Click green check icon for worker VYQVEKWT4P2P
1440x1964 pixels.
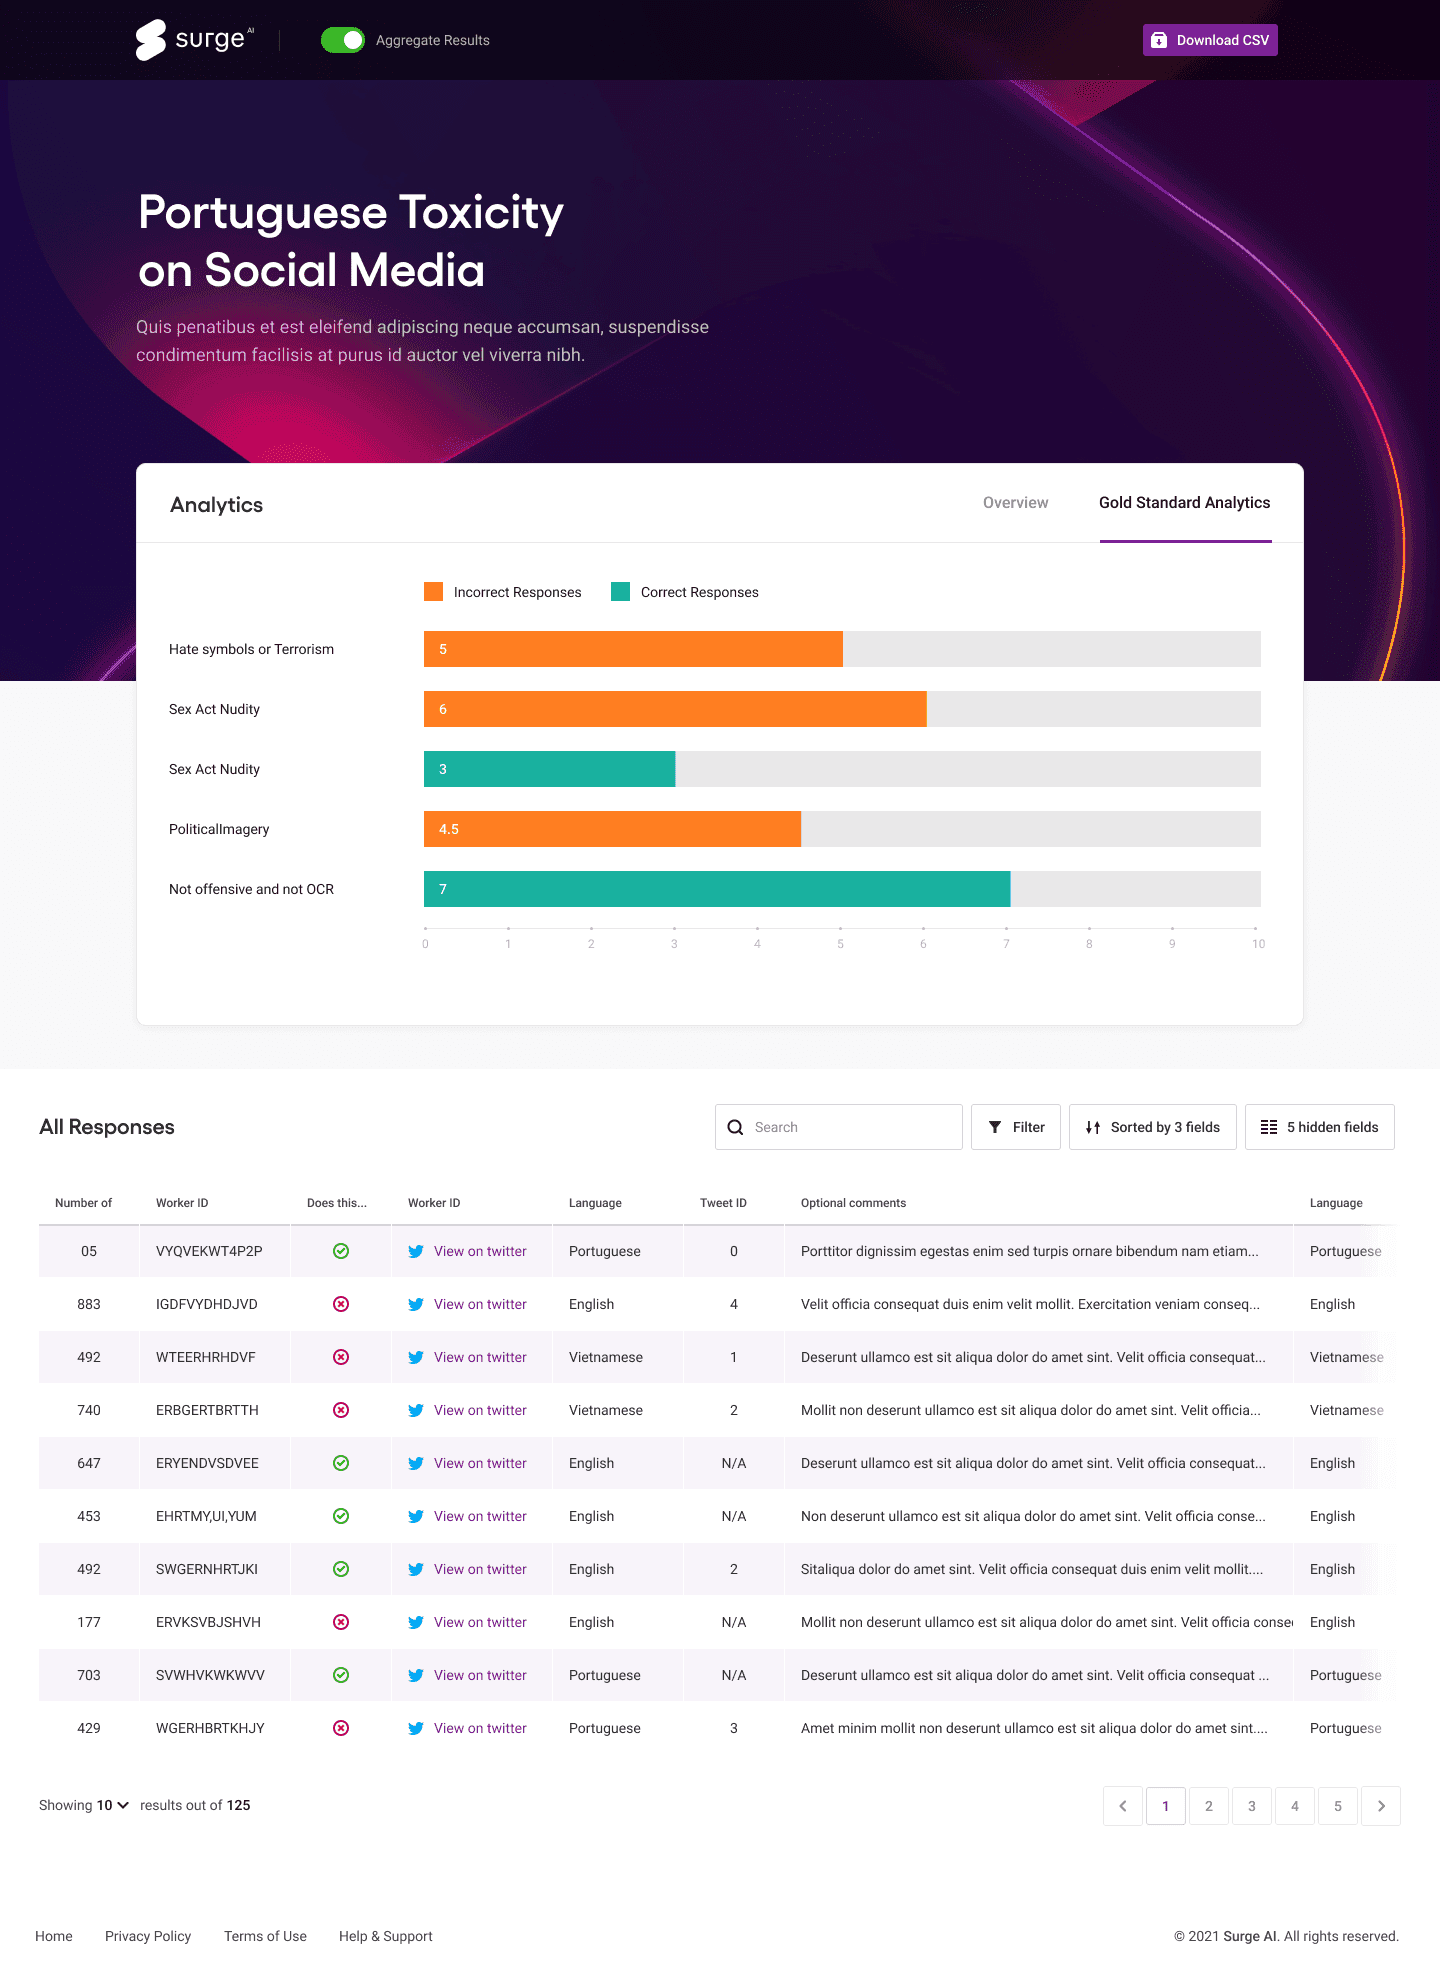coord(341,1251)
